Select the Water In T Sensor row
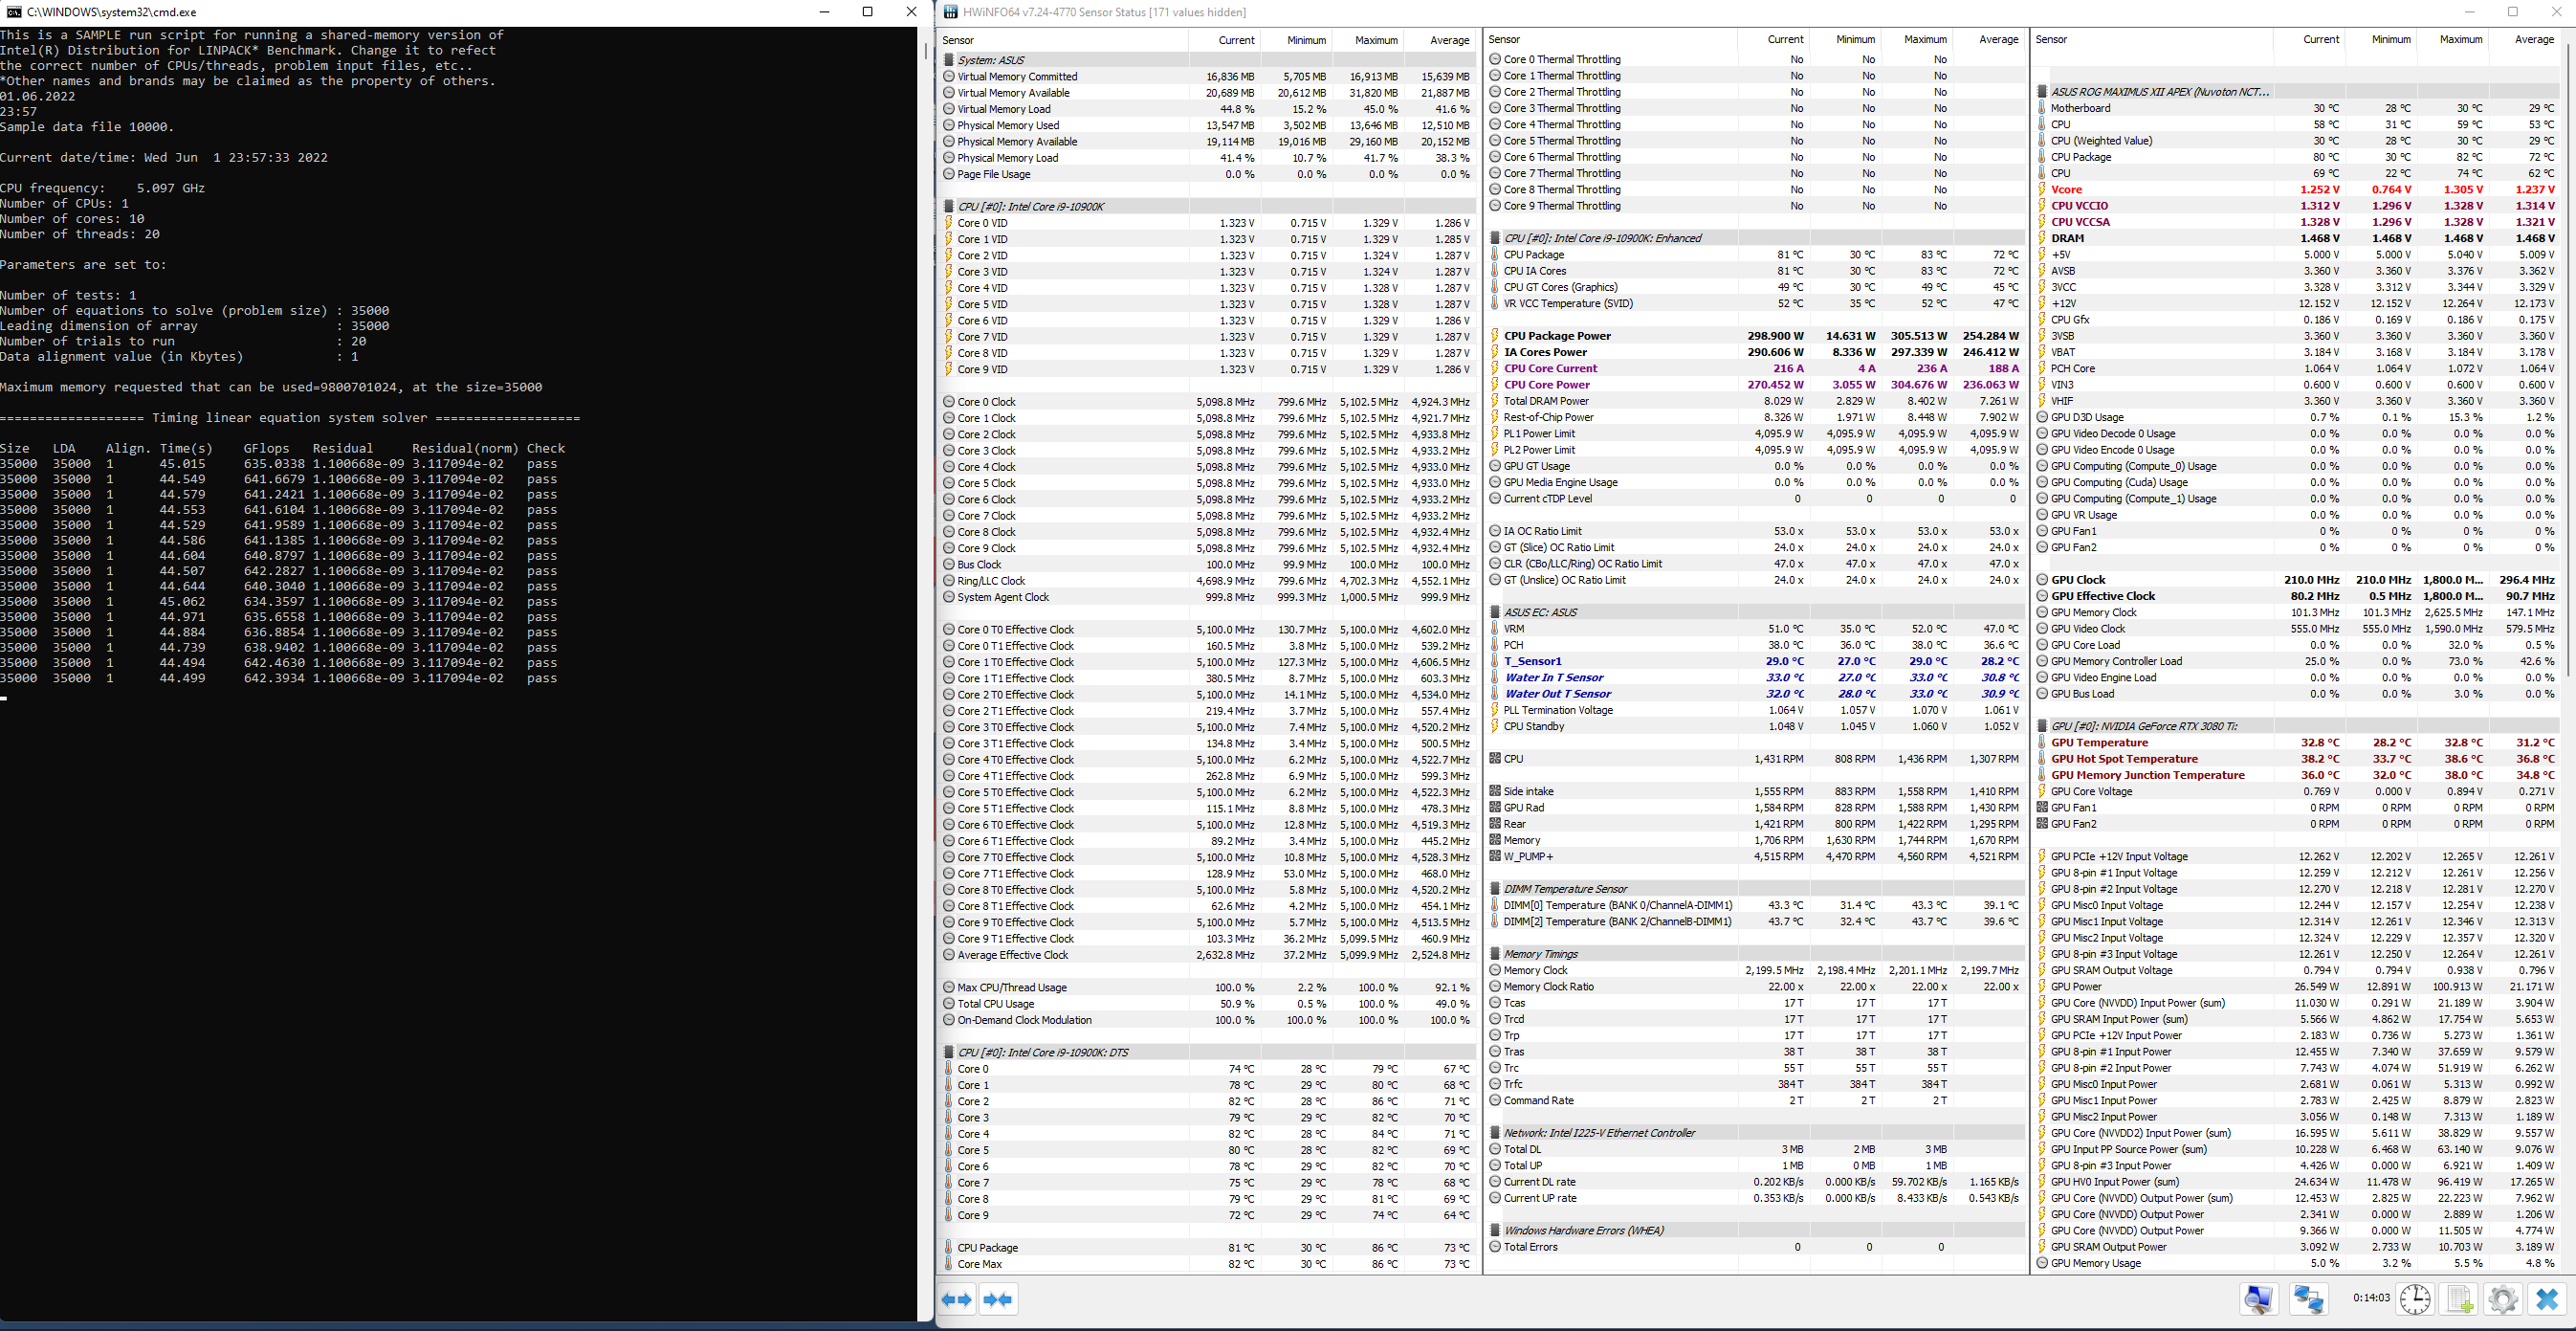 coord(1554,677)
